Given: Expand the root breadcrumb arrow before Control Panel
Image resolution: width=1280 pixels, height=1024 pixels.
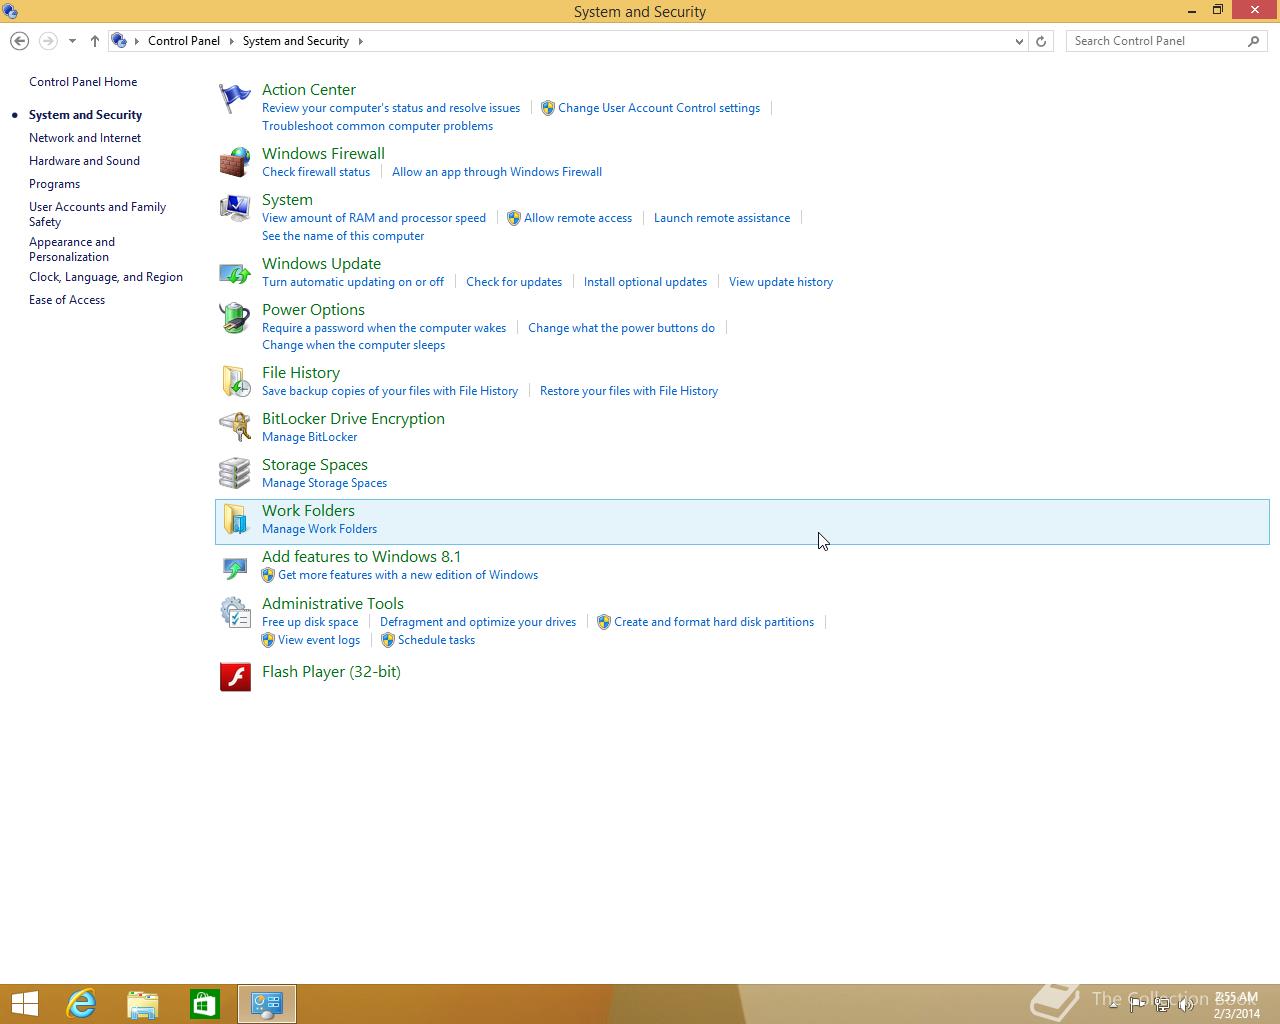Looking at the screenshot, I should [137, 41].
